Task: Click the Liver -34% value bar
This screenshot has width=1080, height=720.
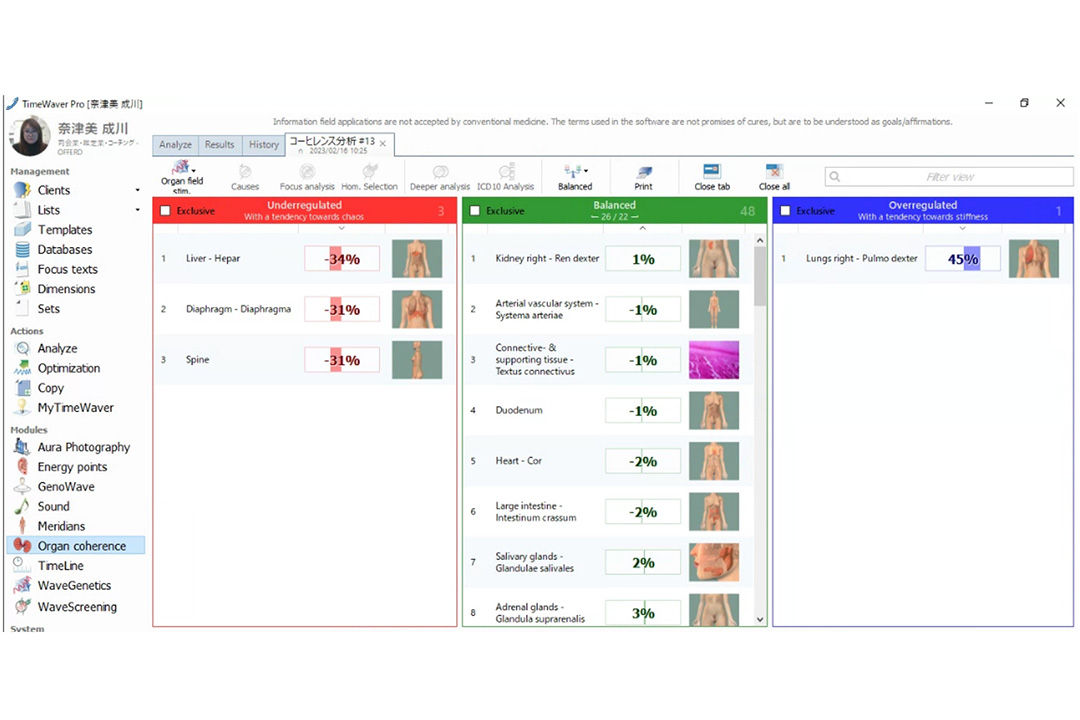Action: pyautogui.click(x=342, y=259)
